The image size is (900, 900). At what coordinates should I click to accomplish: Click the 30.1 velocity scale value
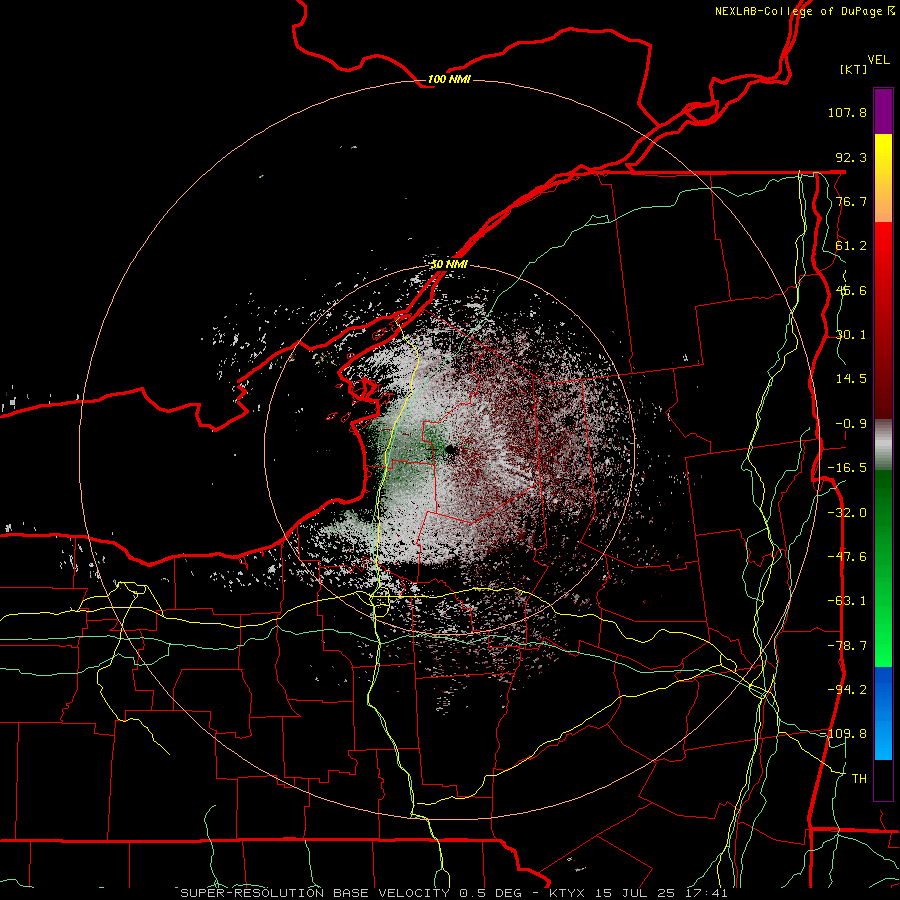(851, 335)
